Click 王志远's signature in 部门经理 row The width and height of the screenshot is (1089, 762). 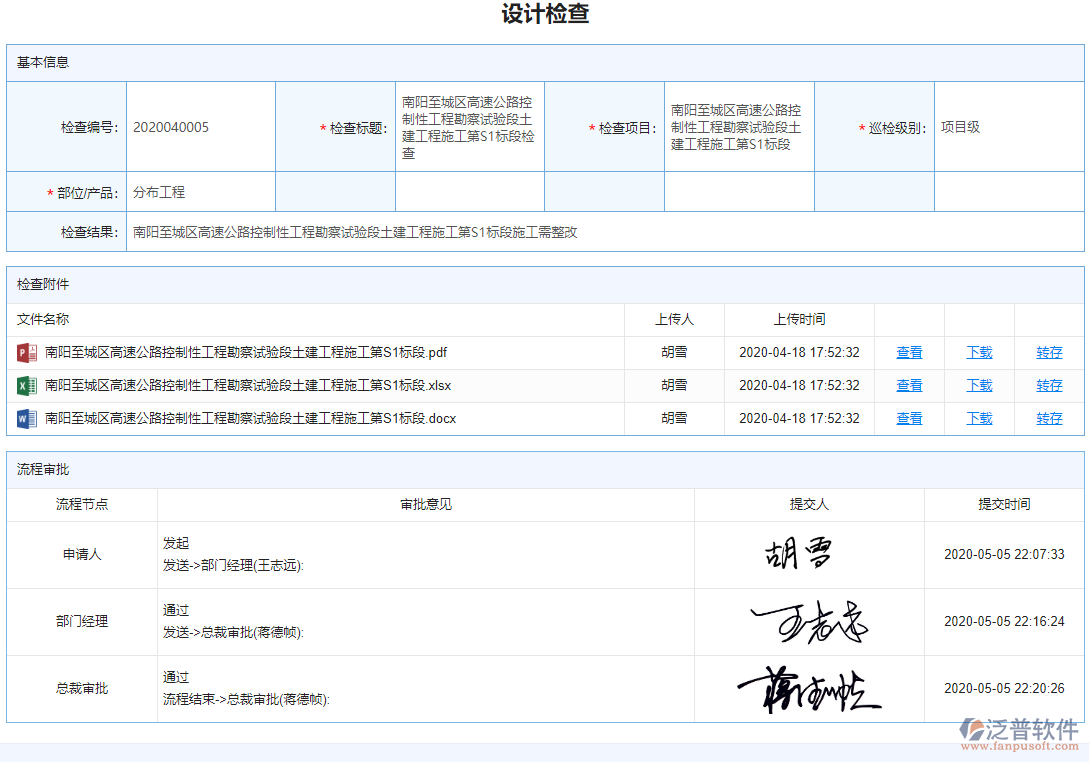tap(808, 621)
